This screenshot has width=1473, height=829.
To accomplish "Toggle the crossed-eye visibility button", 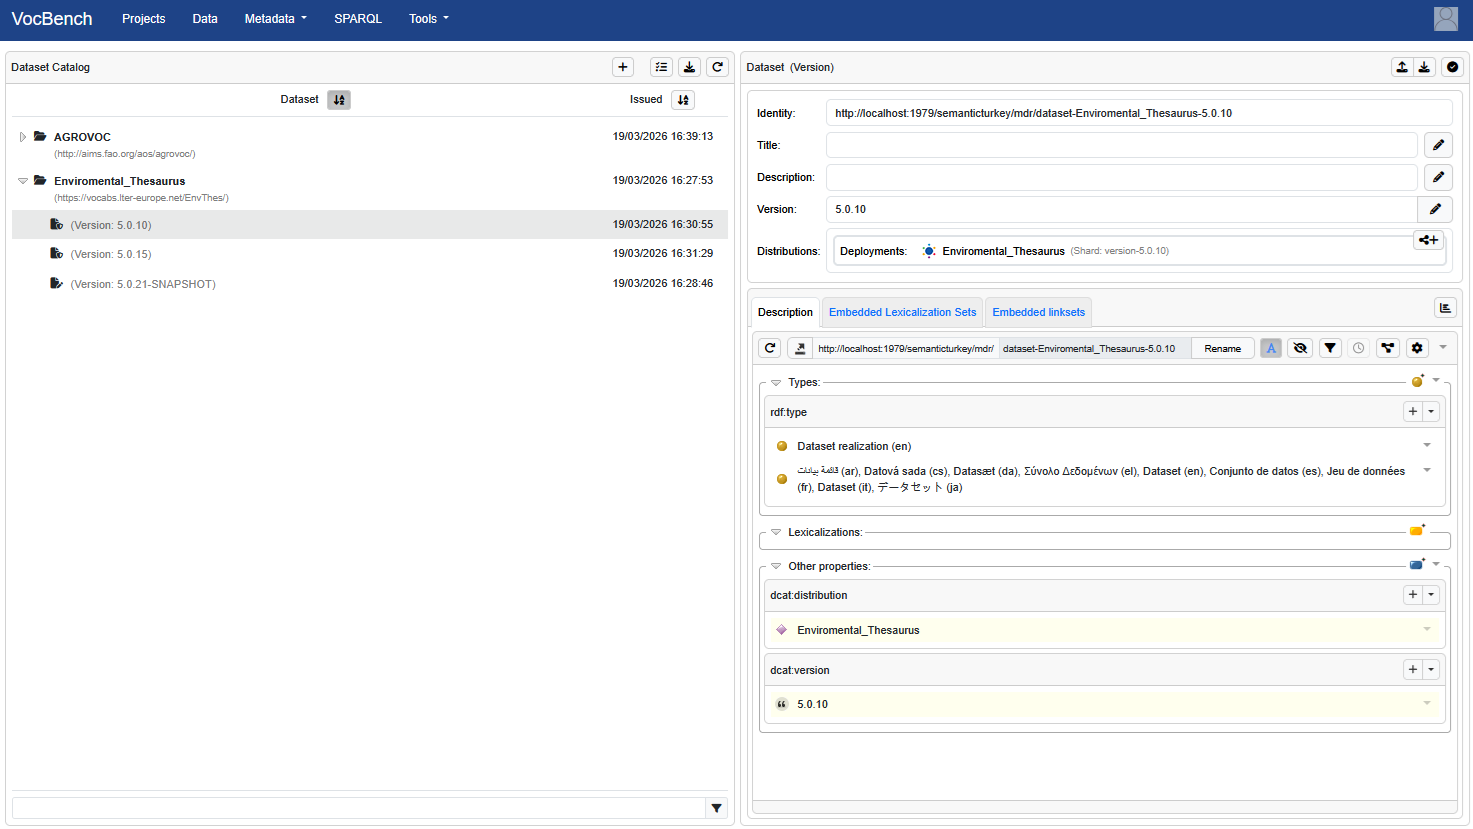I will [x=1300, y=348].
